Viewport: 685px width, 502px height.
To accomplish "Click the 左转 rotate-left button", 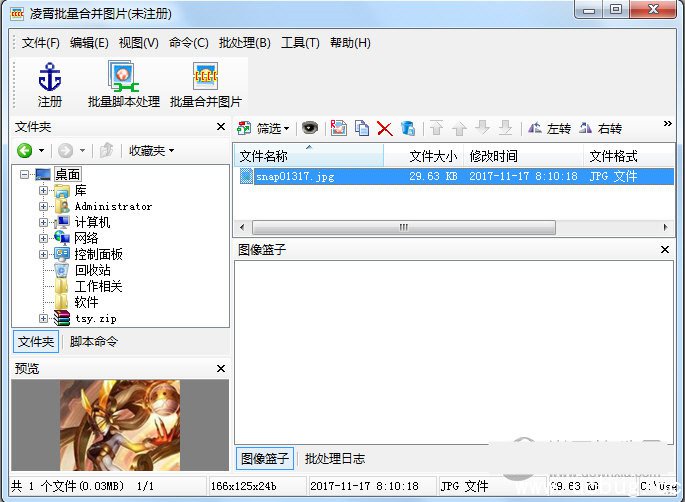I will (549, 128).
